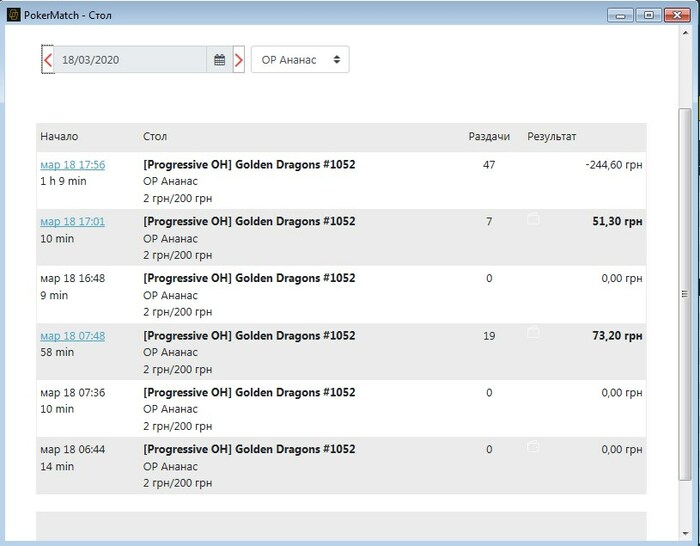700x546 pixels.
Task: Click the vertical scrollbar thumb
Action: [685, 294]
